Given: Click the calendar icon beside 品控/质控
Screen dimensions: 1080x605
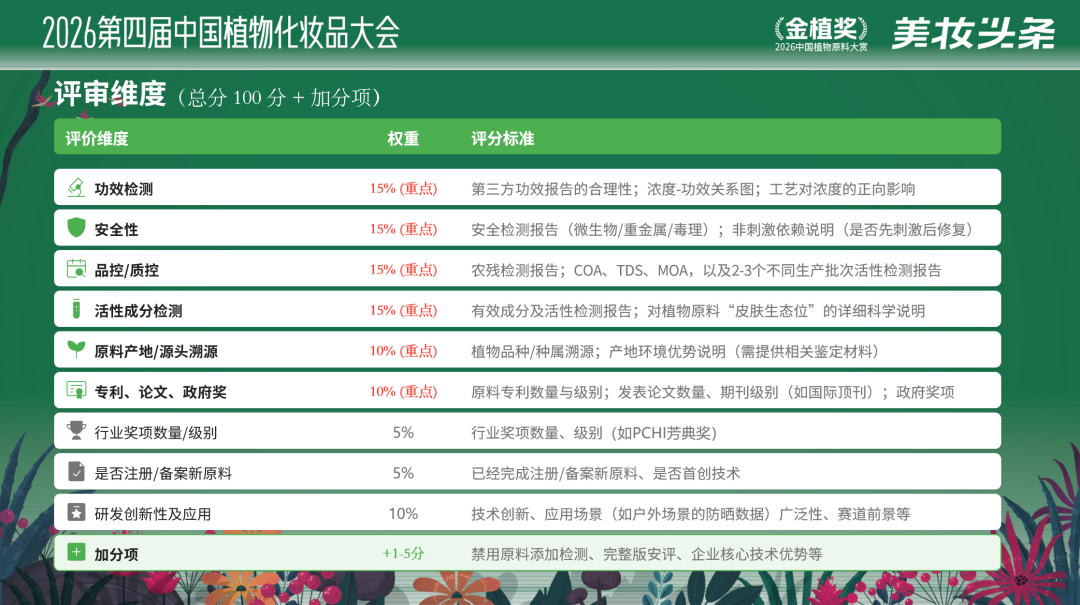Looking at the screenshot, I should tap(76, 269).
